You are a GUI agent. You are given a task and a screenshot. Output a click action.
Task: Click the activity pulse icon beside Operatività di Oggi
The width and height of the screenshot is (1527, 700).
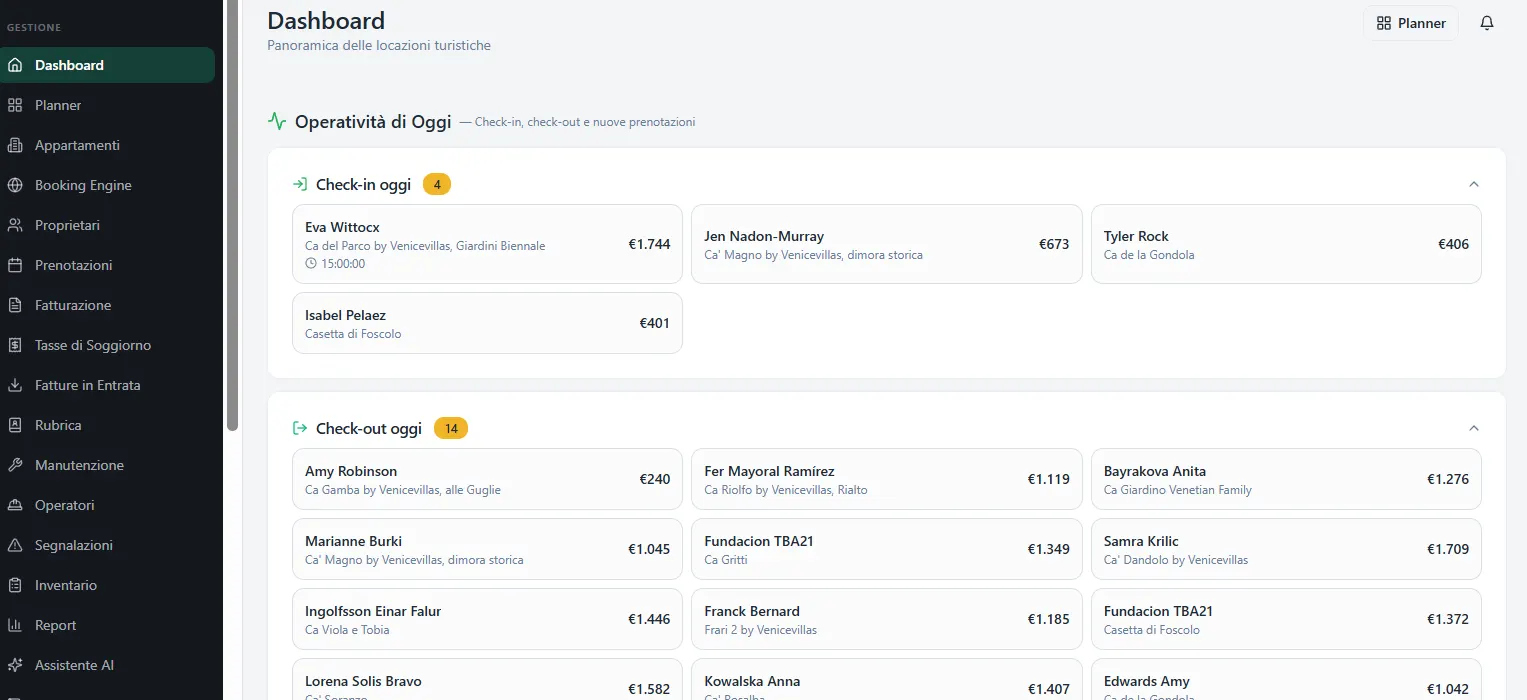(x=277, y=122)
